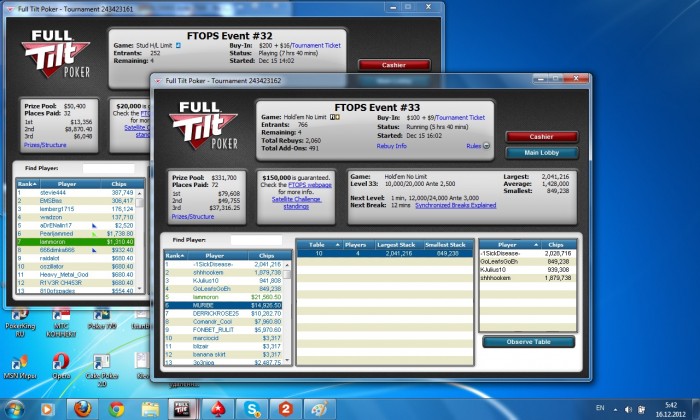
Task: Click scroll-down arrow of Event #33 standings
Action: (x=287, y=361)
